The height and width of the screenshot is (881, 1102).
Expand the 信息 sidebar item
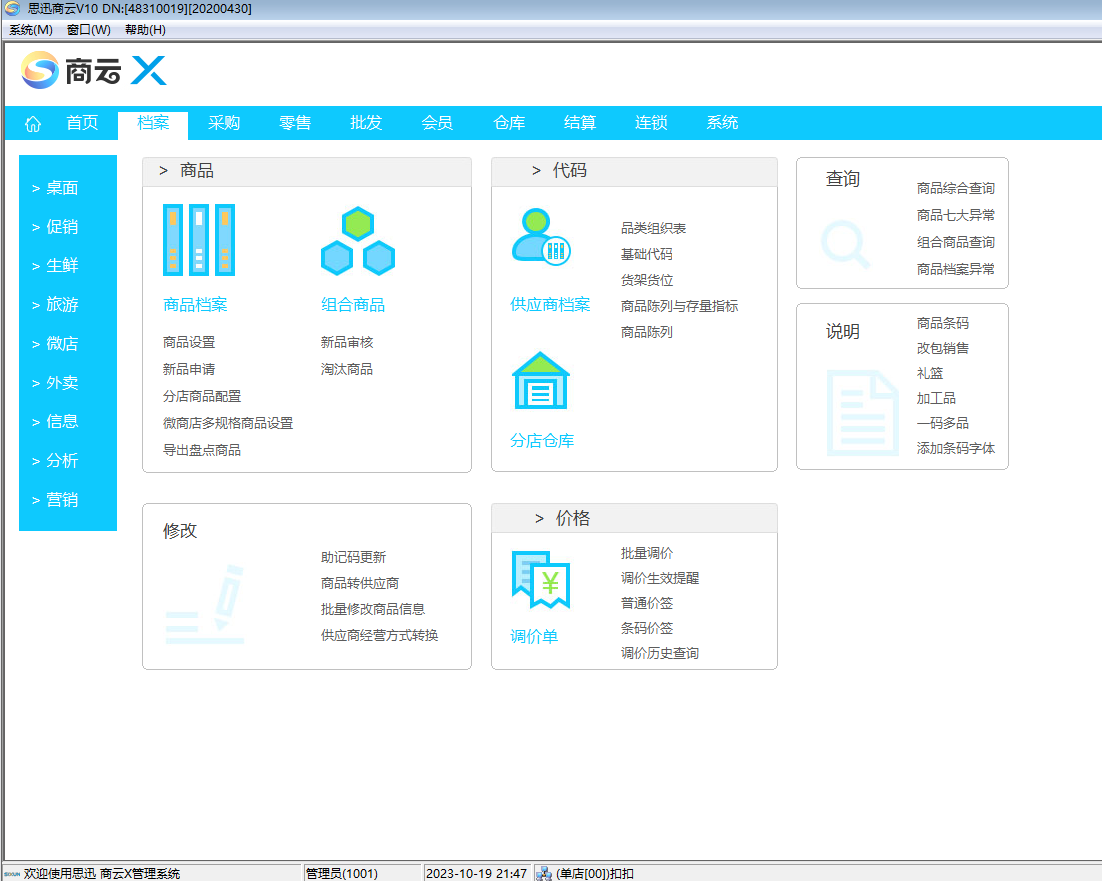pyautogui.click(x=55, y=422)
